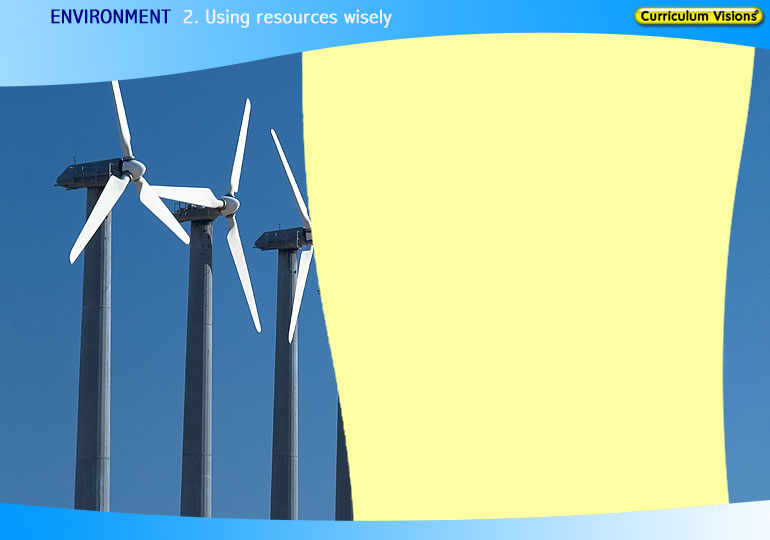Click the middle turbine's upward-pointing blade
The width and height of the screenshot is (770, 540).
click(240, 145)
